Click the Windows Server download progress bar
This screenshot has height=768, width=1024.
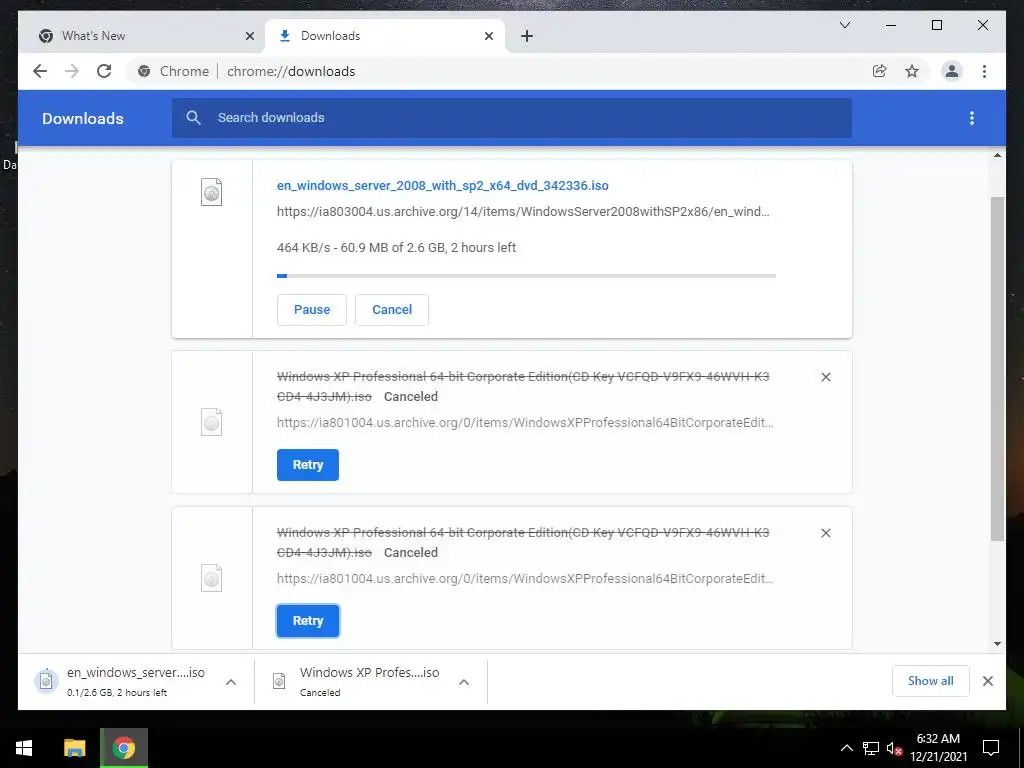click(x=526, y=276)
